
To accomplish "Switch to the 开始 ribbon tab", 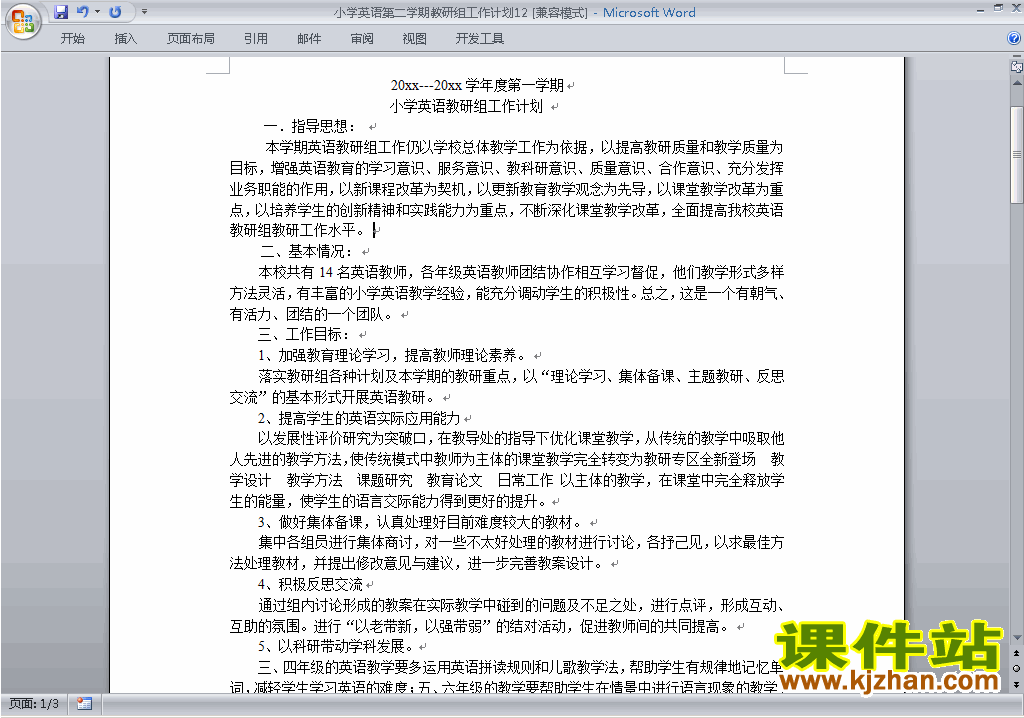I will [72, 39].
